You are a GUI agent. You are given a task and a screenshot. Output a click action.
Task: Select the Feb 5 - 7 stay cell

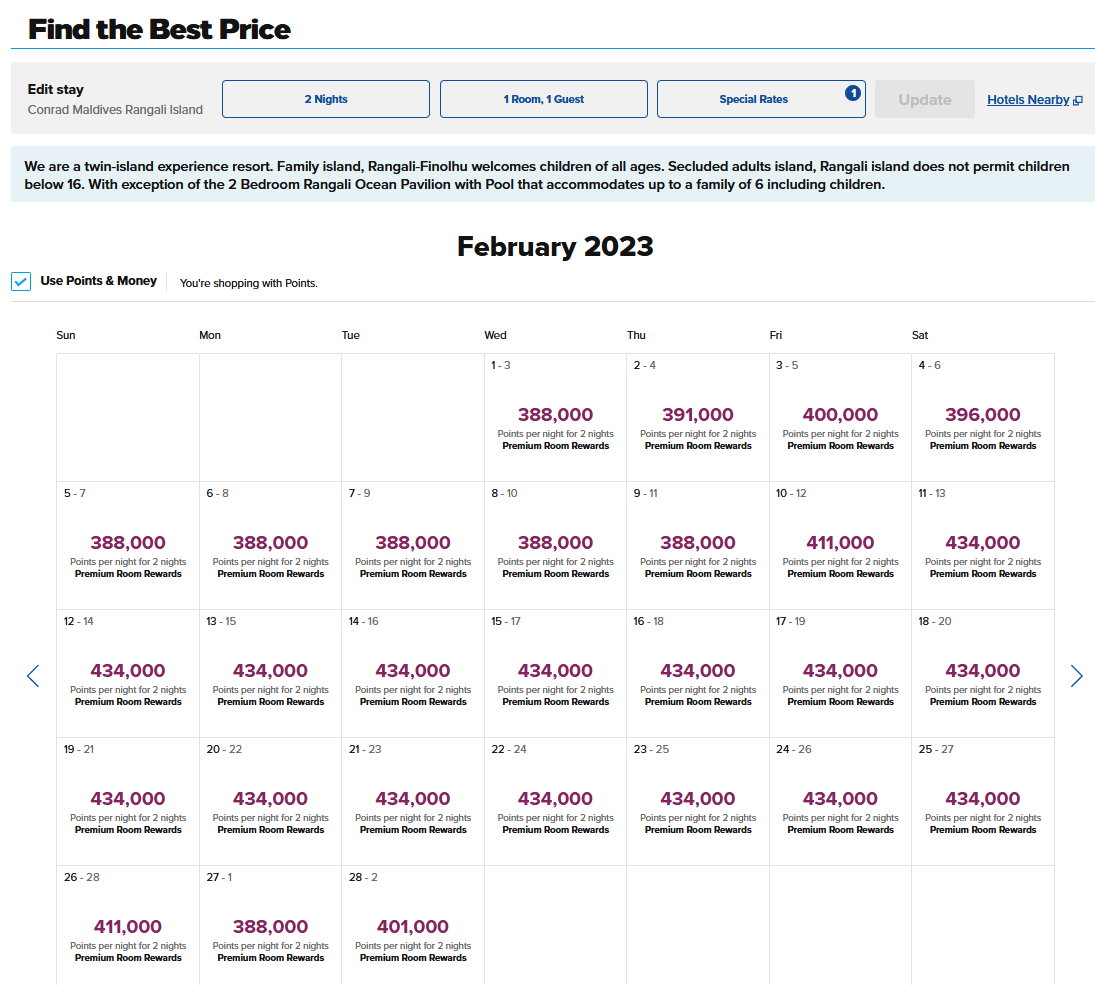coord(128,546)
